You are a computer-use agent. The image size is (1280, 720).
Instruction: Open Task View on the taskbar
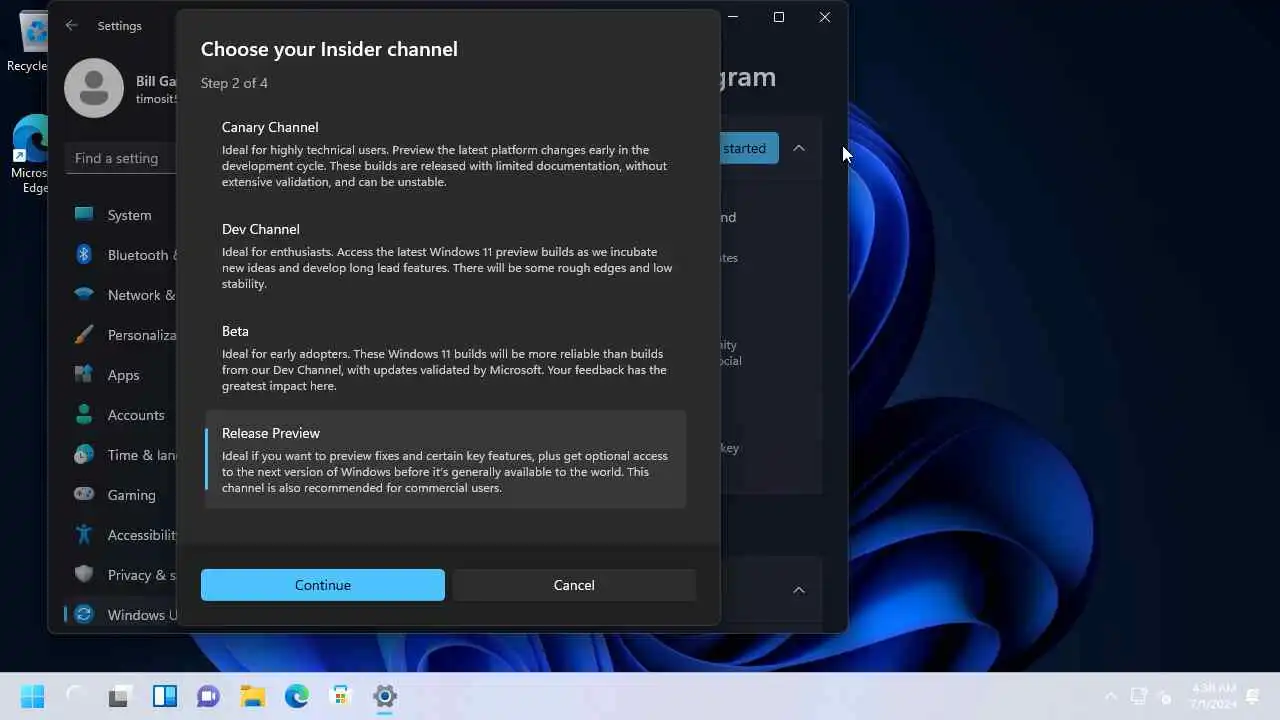[120, 696]
